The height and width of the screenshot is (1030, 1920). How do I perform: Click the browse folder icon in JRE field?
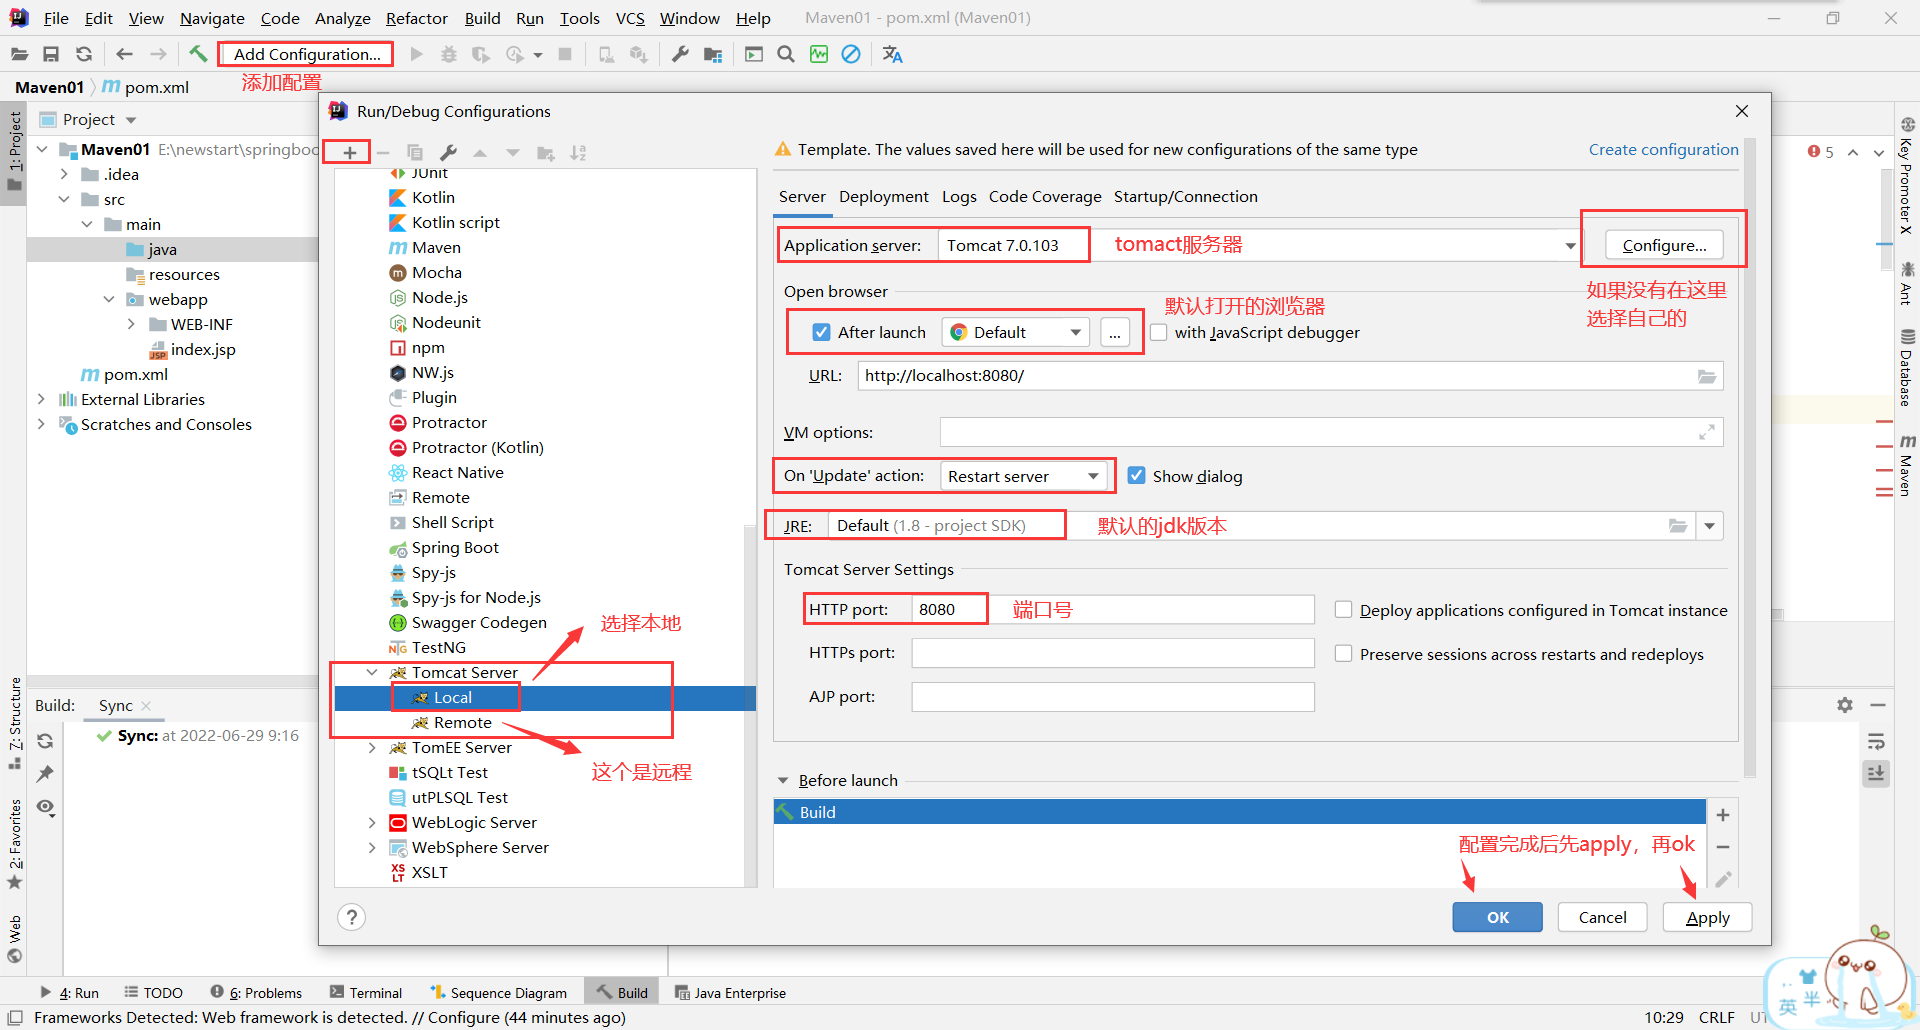pos(1678,526)
